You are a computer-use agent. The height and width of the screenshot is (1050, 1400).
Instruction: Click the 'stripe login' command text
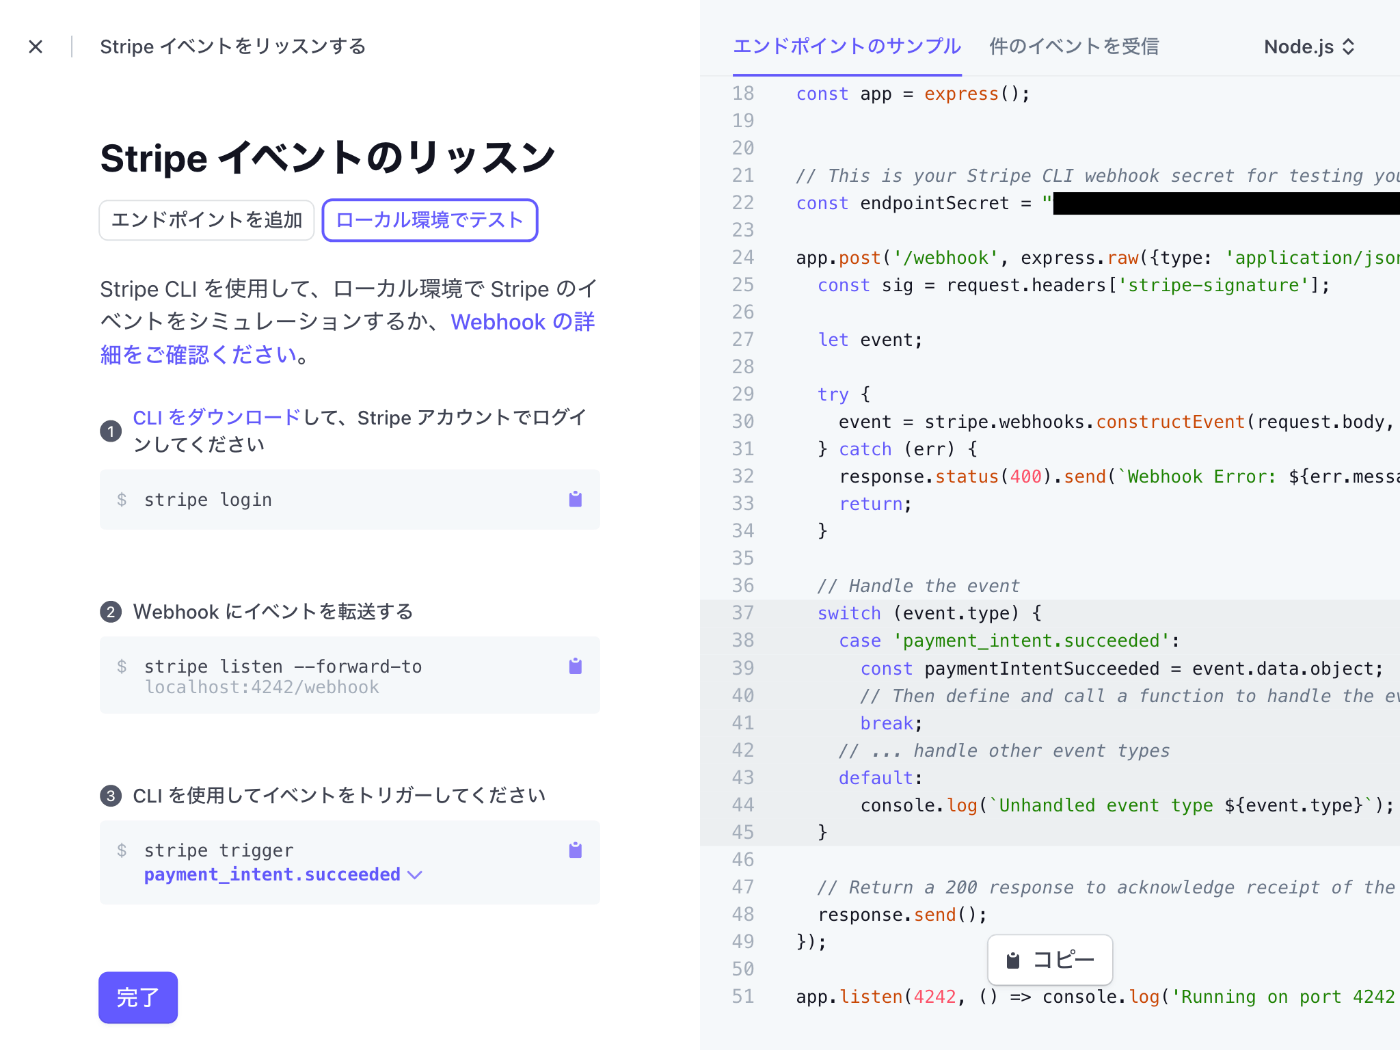click(x=208, y=500)
